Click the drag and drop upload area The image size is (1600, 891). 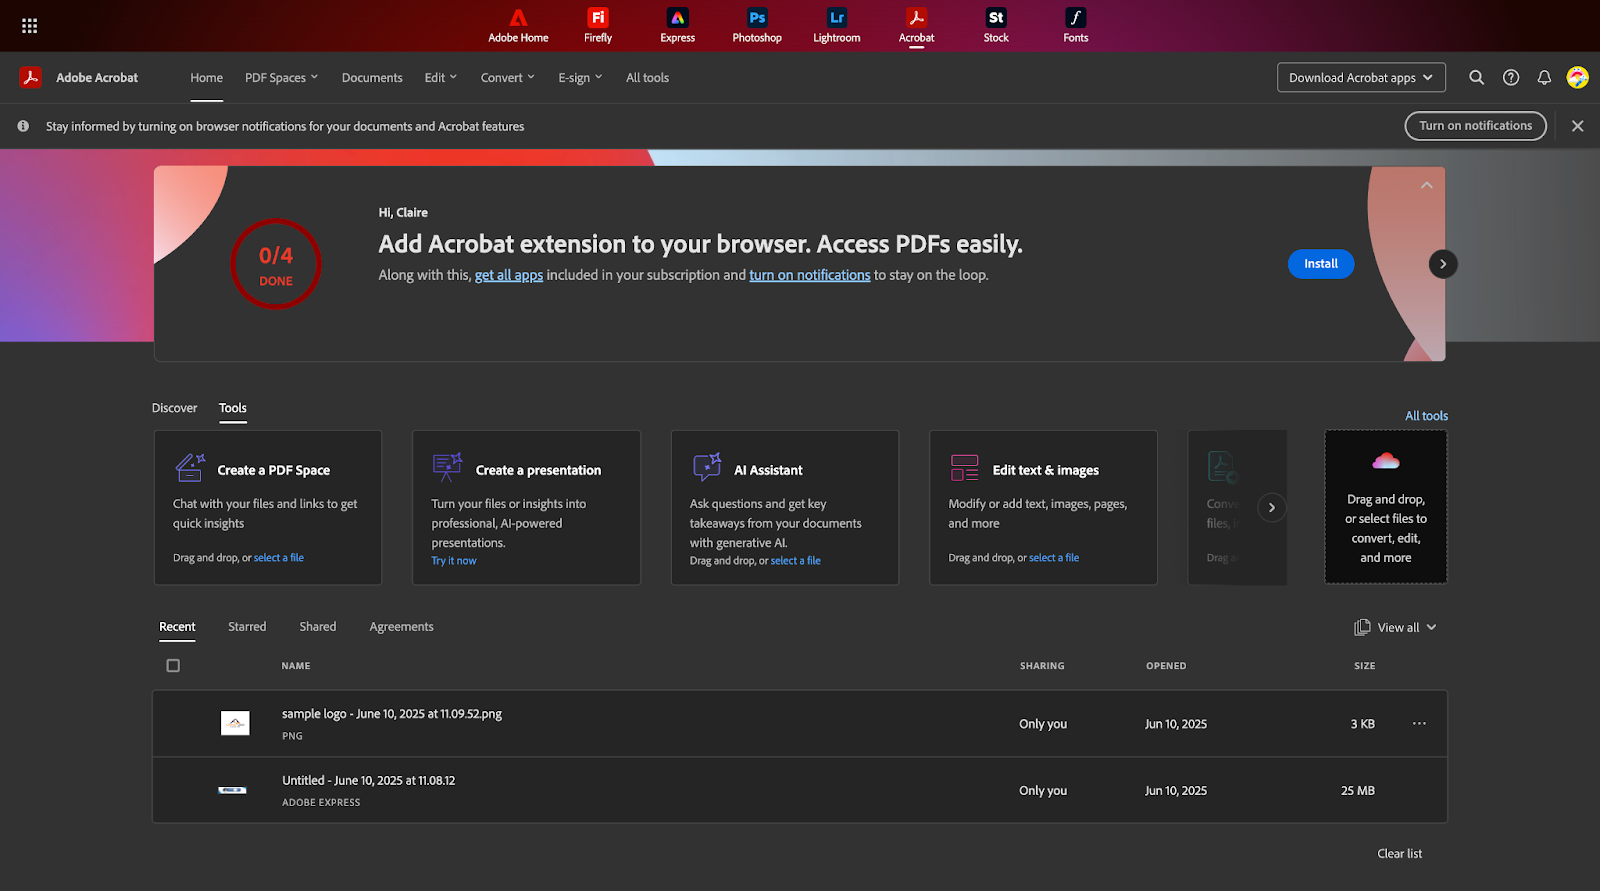[1386, 507]
